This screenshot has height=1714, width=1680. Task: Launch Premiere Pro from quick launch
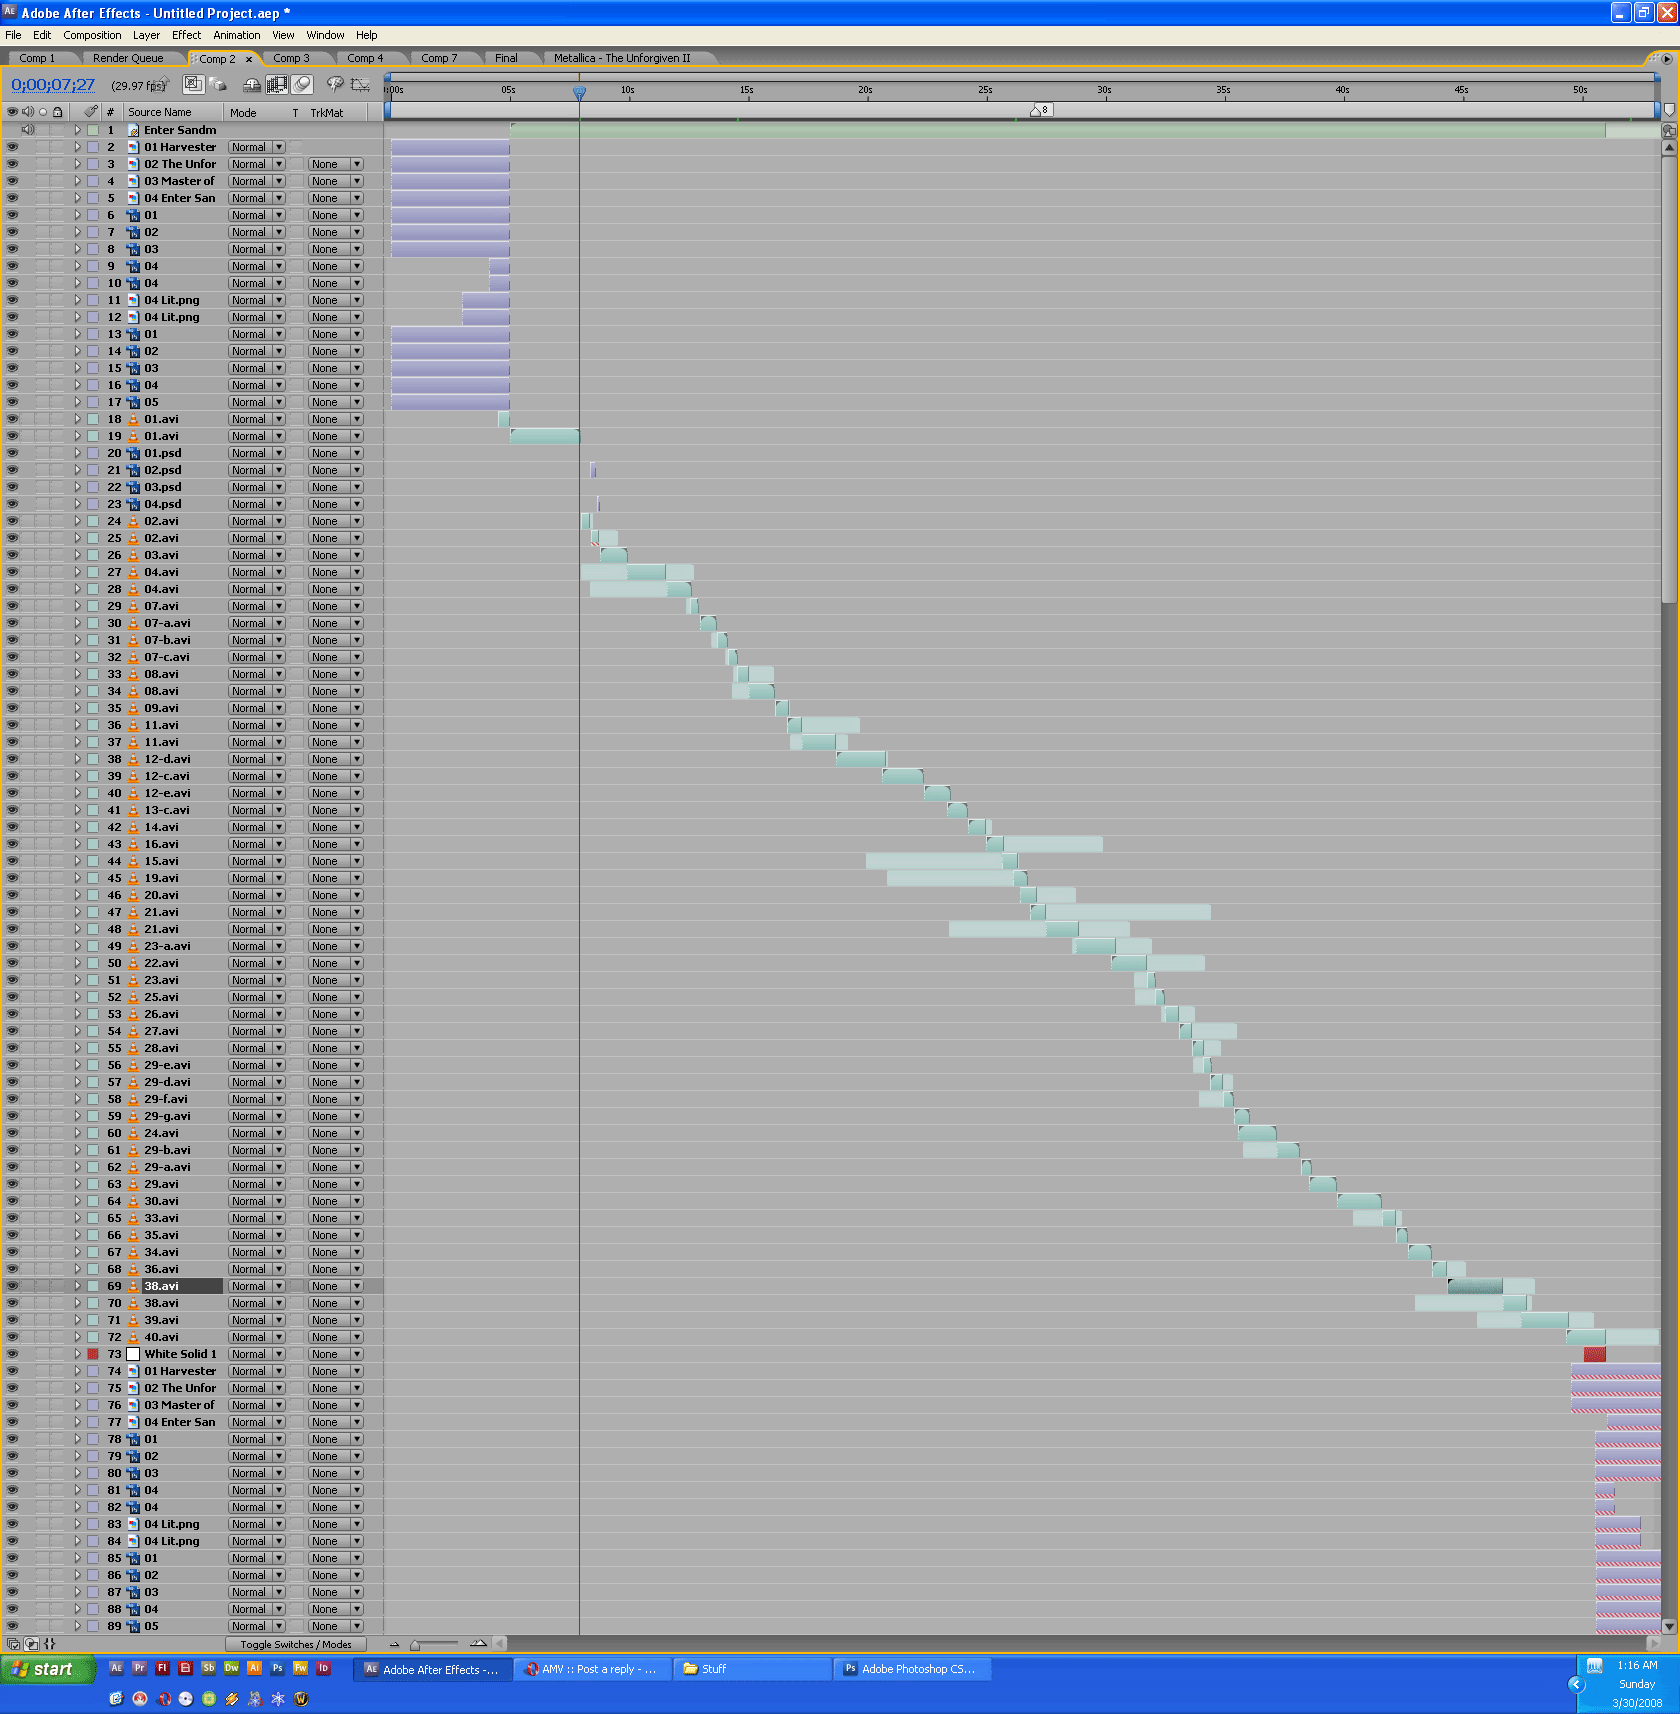[139, 1668]
